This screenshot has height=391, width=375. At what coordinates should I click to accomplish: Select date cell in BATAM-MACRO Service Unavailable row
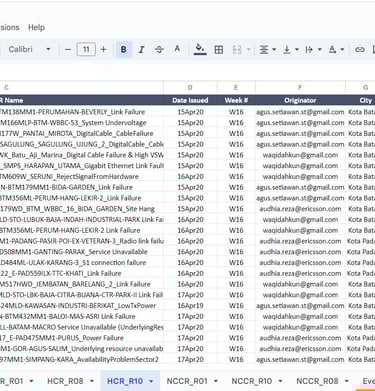[190, 327]
